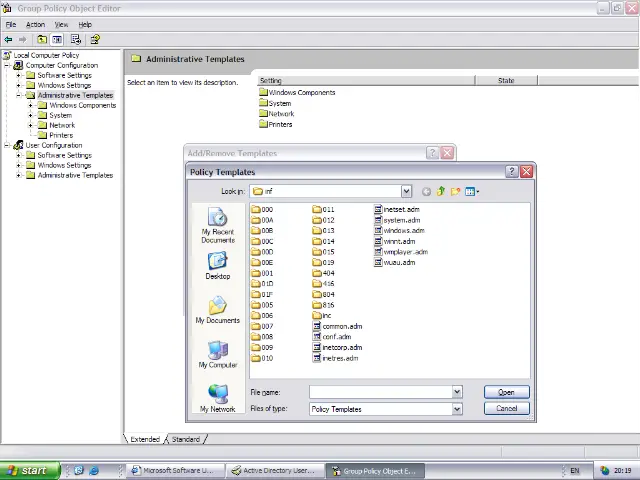Open the Action menu

[36, 24]
